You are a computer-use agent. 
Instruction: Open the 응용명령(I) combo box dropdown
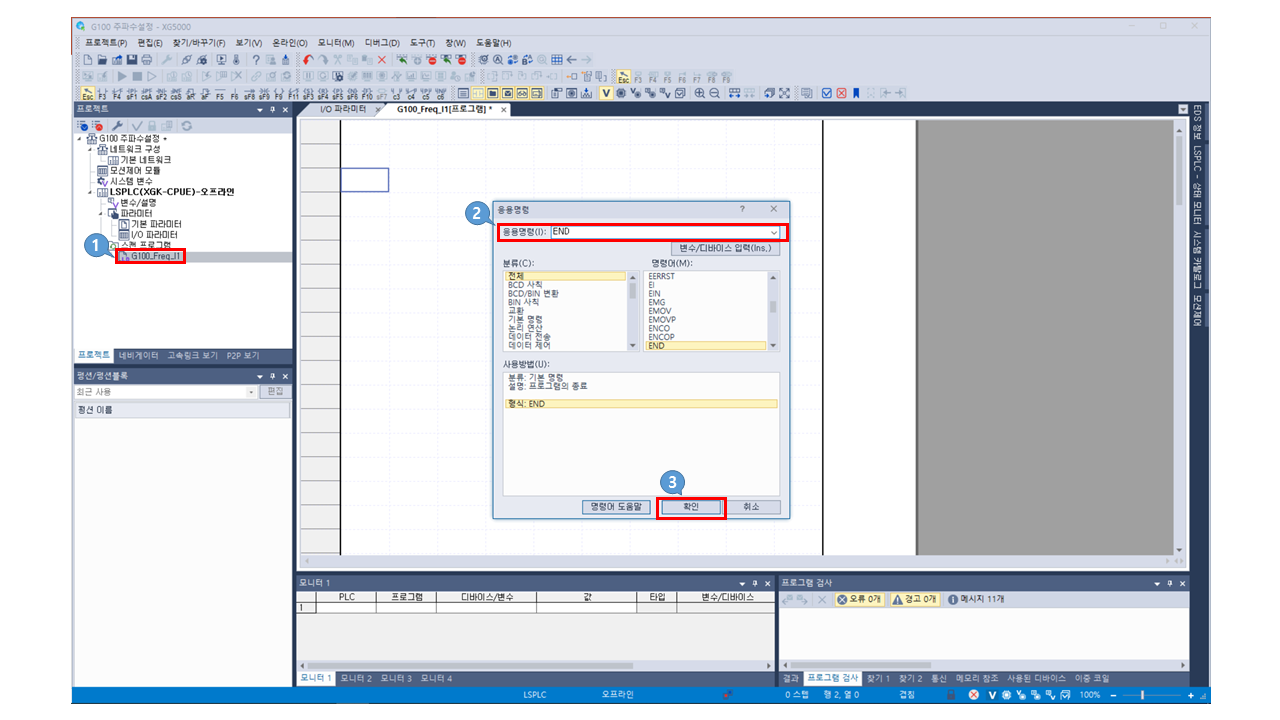pos(775,234)
